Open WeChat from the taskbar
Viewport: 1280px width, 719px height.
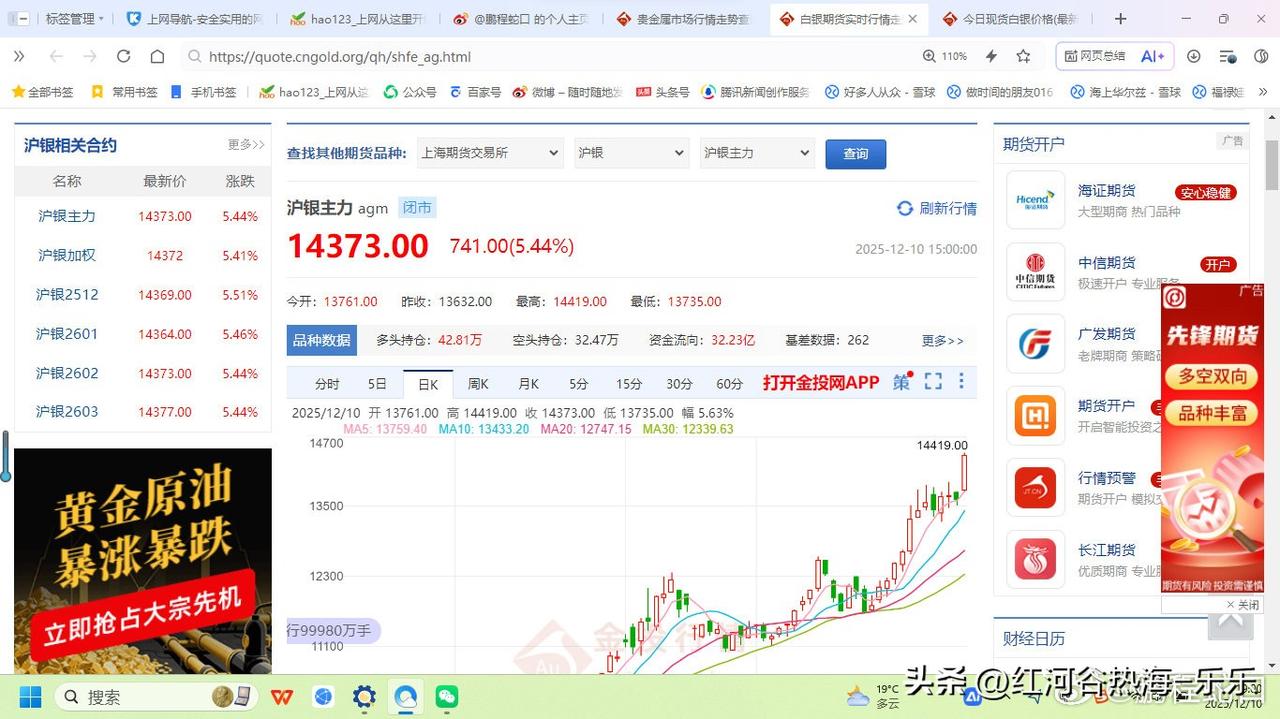click(446, 697)
